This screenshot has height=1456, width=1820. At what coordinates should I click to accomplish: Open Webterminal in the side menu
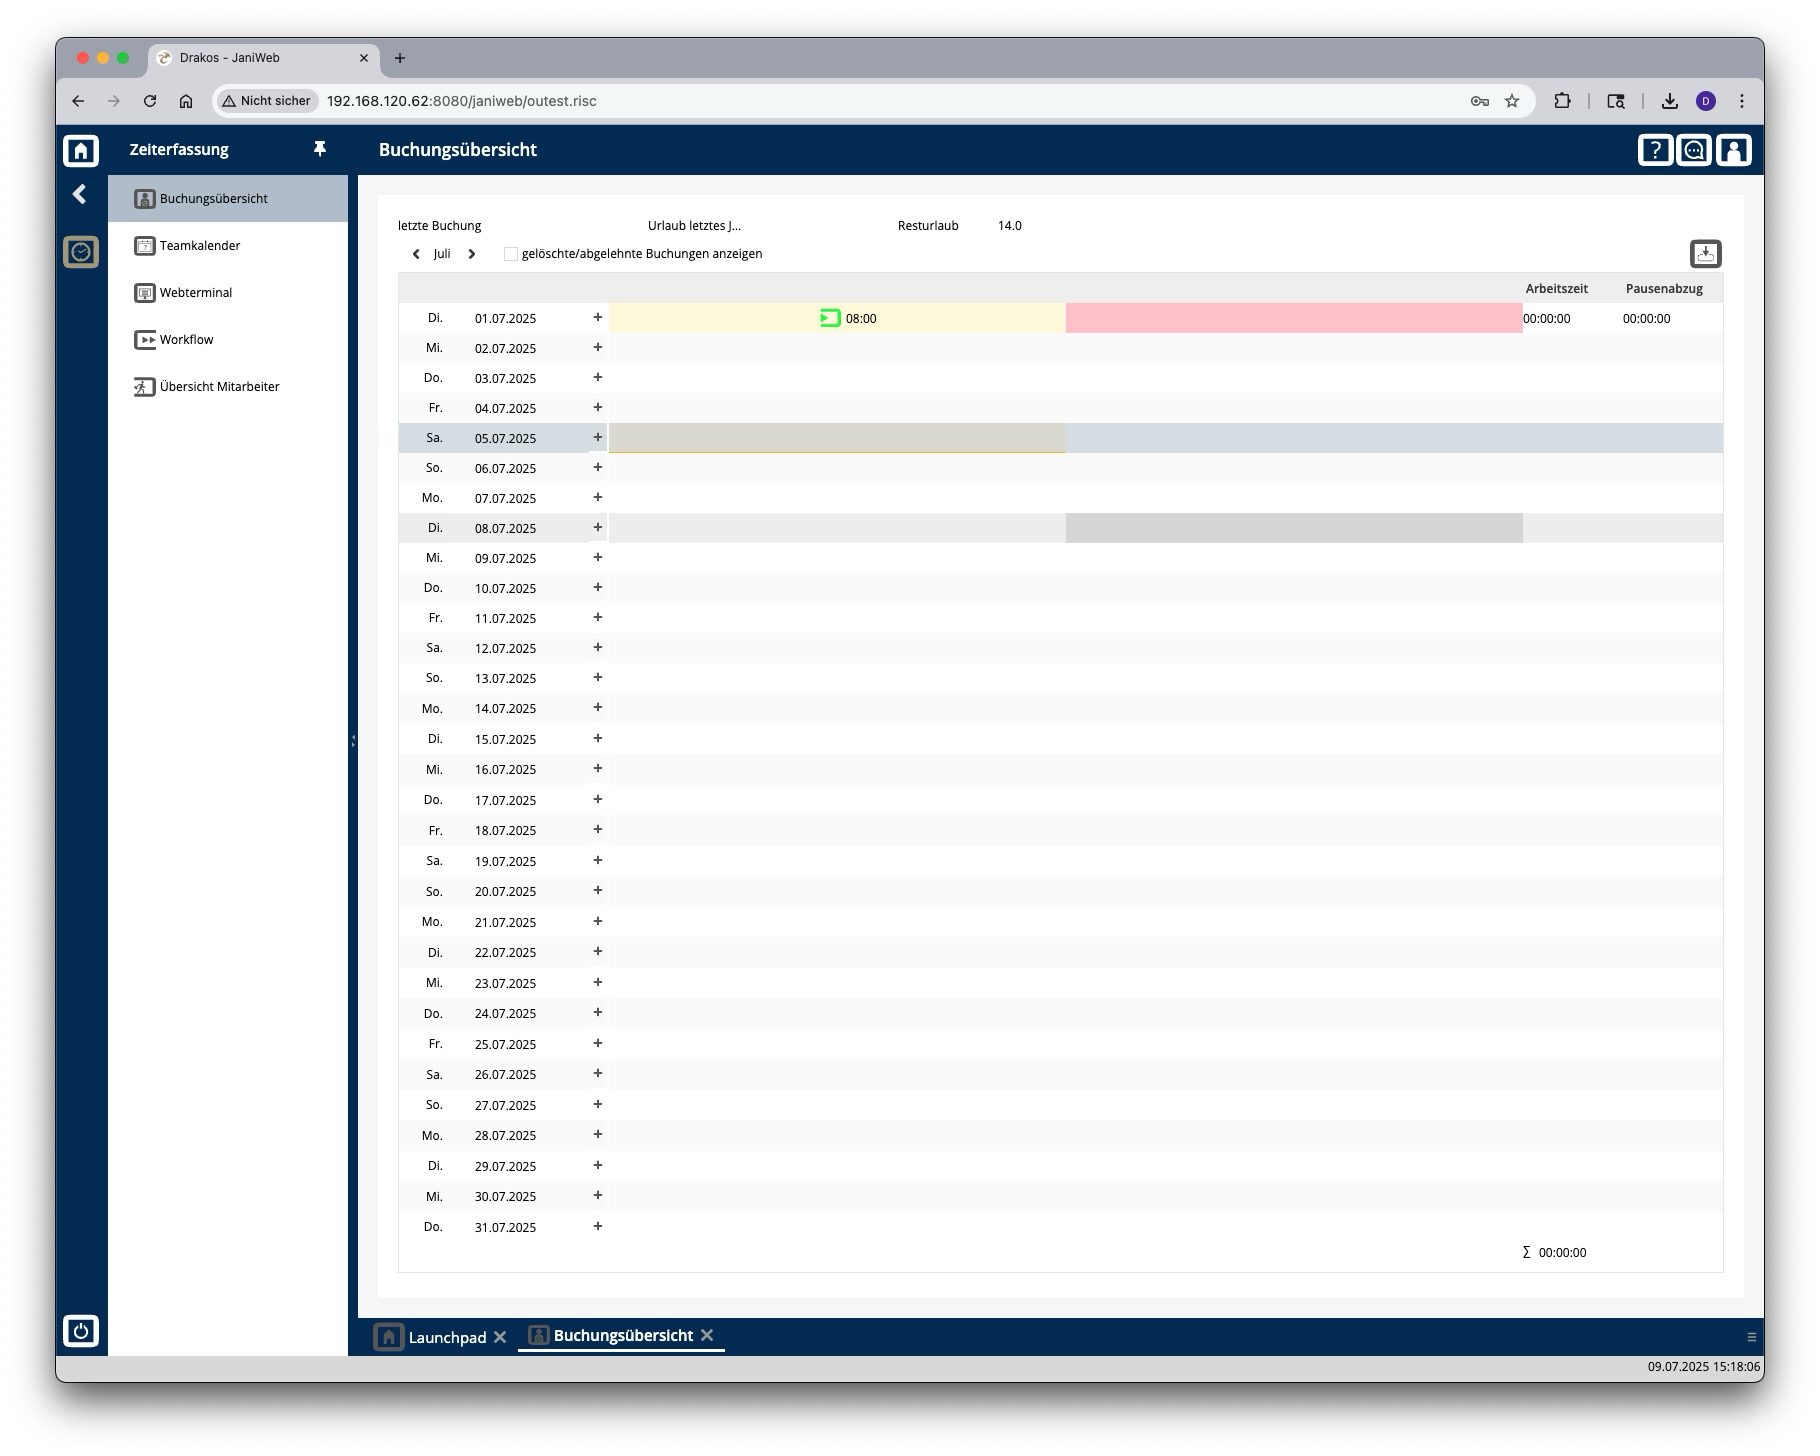point(196,292)
